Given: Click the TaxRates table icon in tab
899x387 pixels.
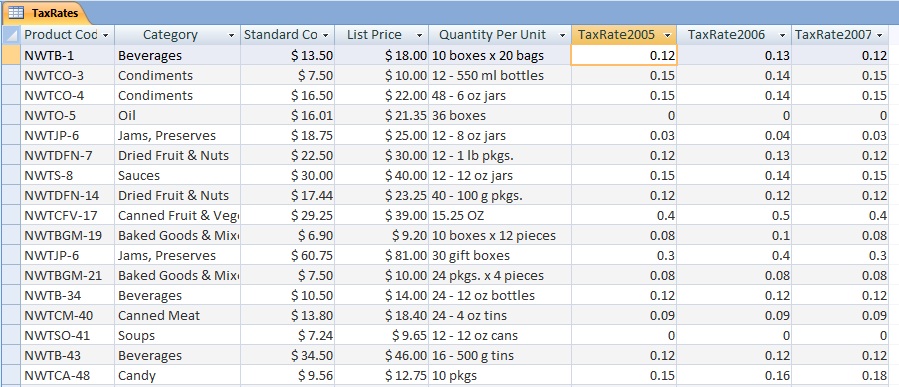Looking at the screenshot, I should (x=16, y=12).
